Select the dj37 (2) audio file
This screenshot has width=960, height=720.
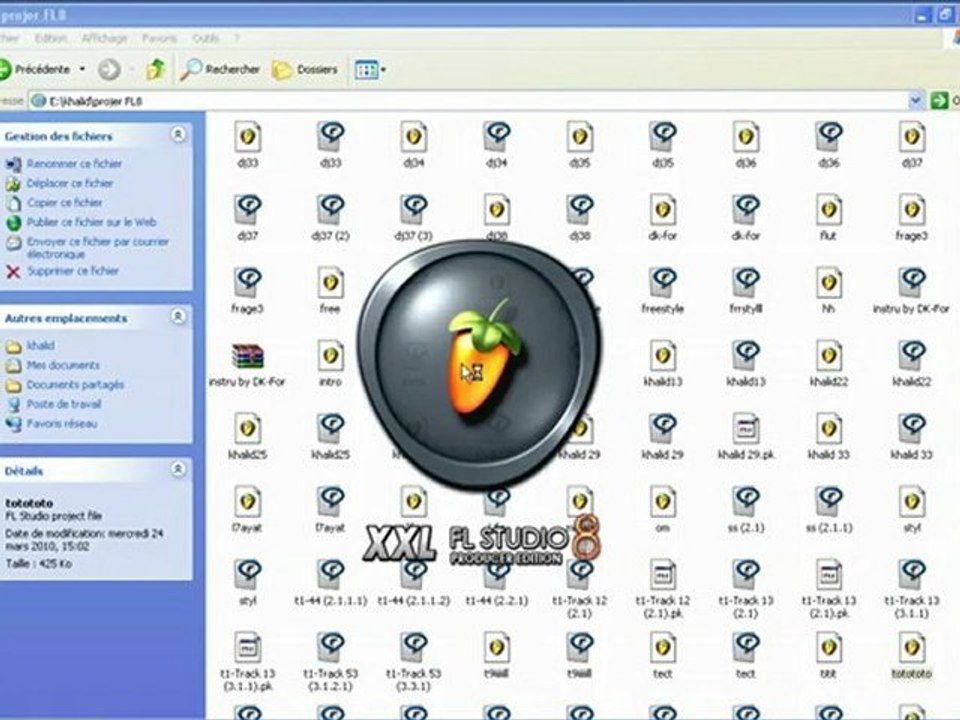[331, 217]
